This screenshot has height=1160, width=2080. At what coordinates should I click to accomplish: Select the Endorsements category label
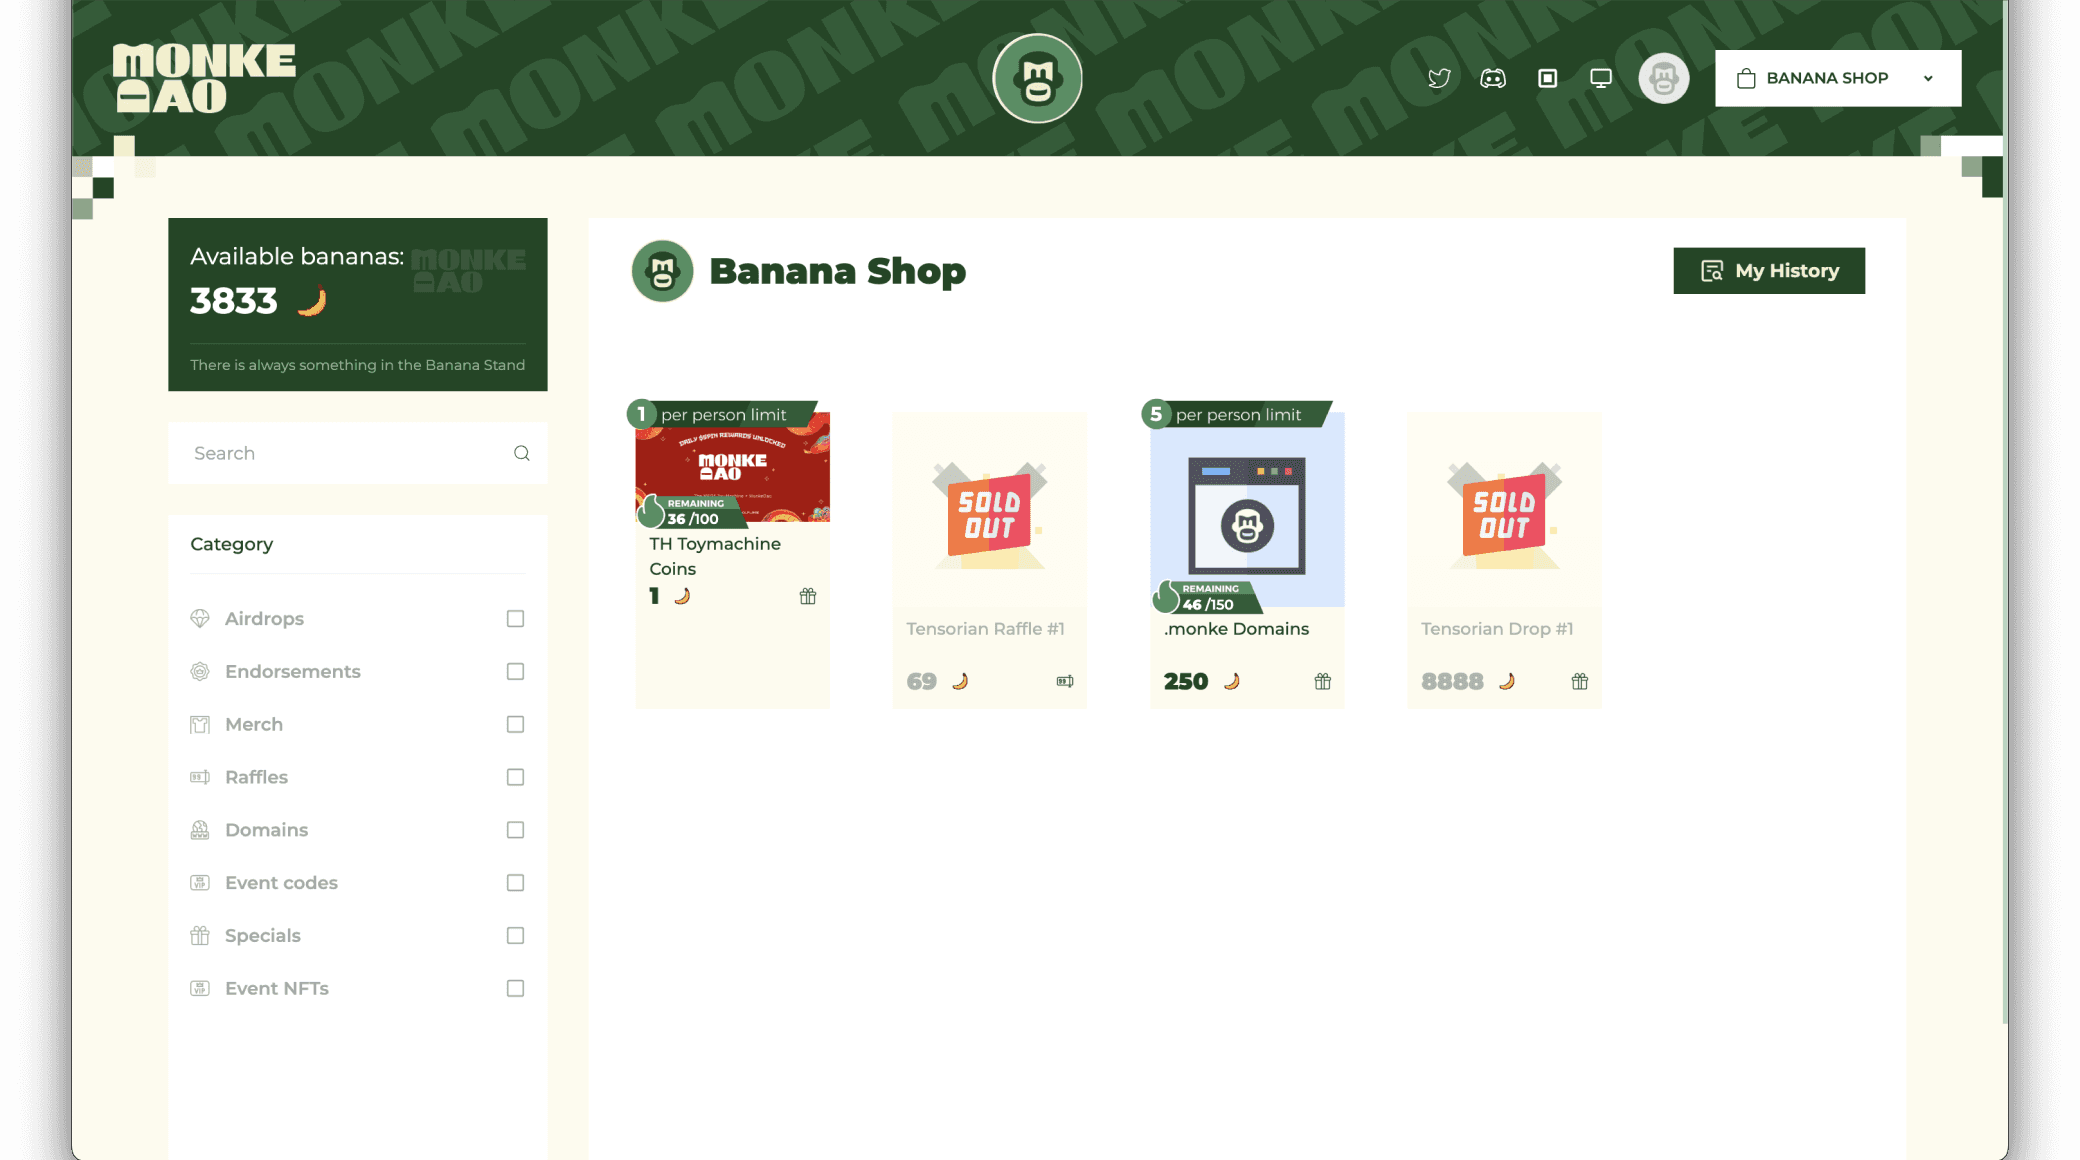tap(293, 672)
